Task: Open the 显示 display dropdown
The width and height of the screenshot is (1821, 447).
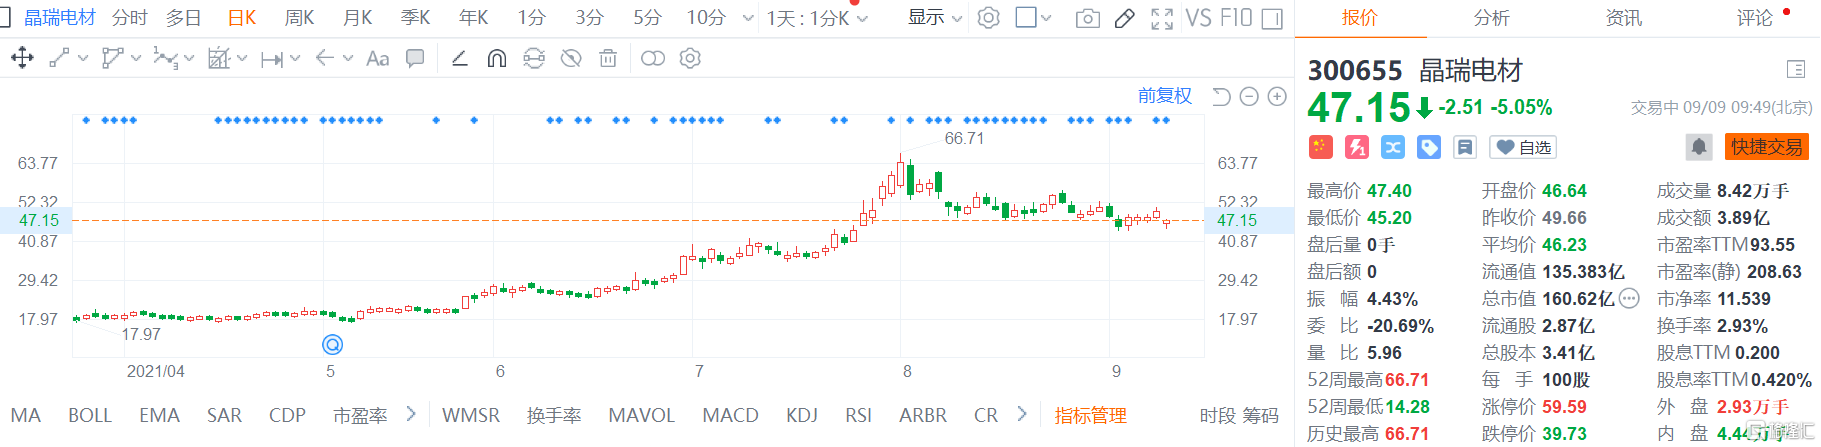Action: click(935, 18)
